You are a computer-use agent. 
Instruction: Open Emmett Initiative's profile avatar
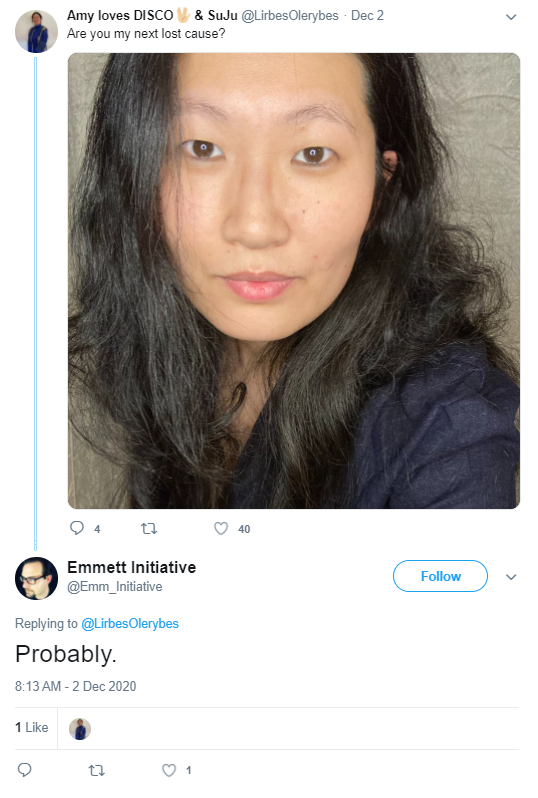(36, 579)
